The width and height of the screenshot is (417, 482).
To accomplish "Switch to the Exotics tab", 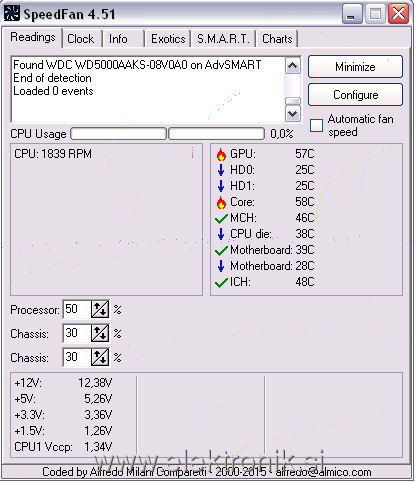I will (x=168, y=39).
